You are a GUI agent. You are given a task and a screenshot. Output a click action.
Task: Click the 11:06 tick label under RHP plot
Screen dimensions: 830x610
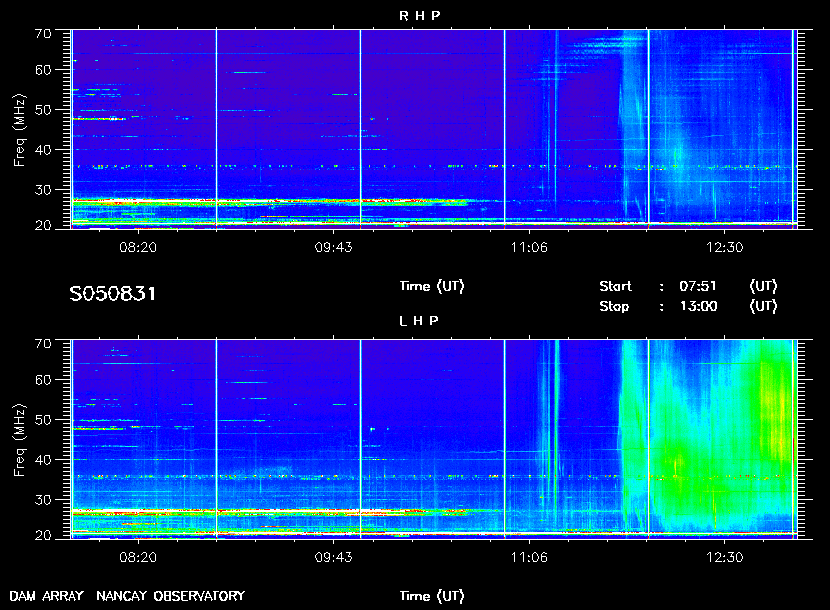[x=529, y=247]
